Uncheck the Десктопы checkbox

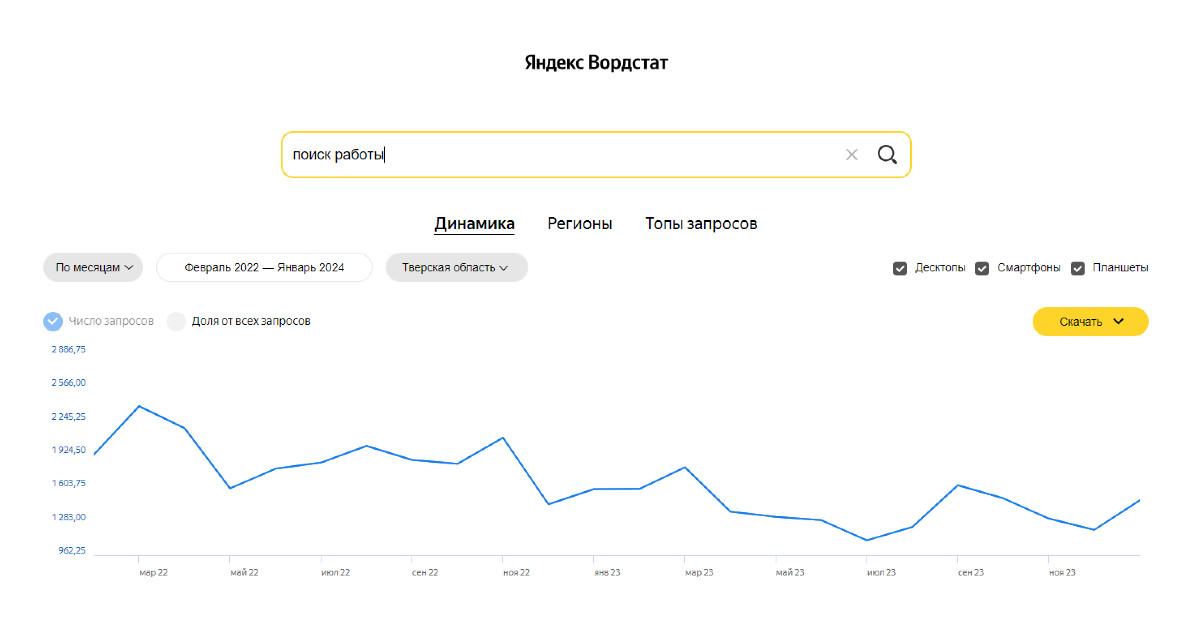coord(900,268)
